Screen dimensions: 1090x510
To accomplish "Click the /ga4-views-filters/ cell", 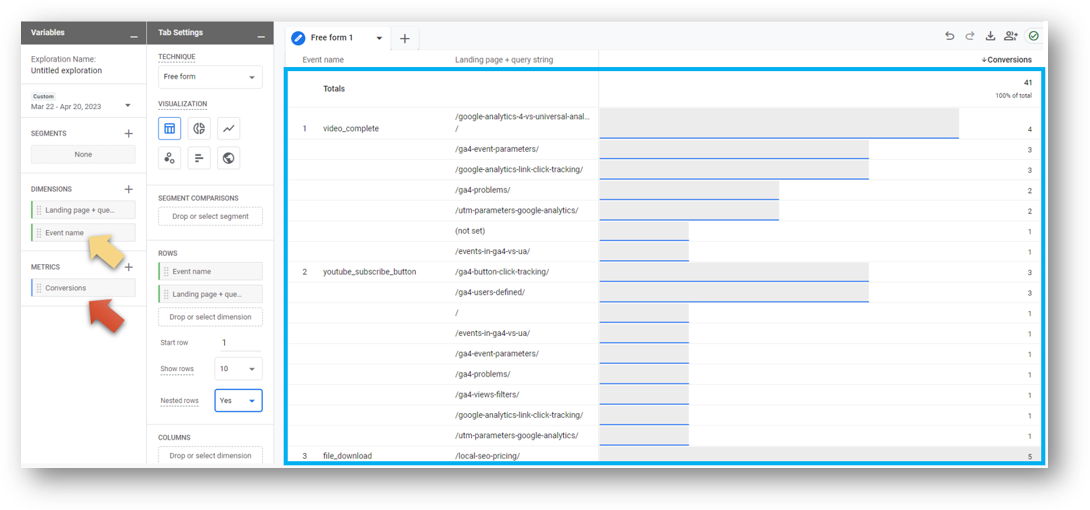I will pos(487,395).
